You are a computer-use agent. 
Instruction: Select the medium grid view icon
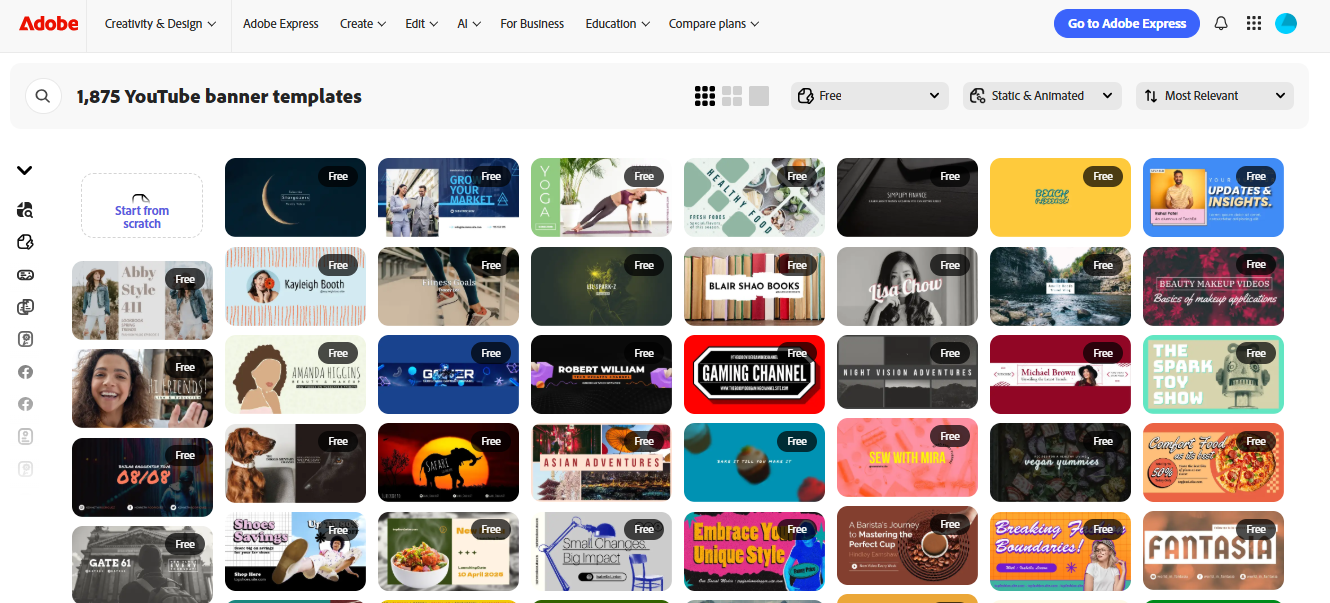pos(732,95)
